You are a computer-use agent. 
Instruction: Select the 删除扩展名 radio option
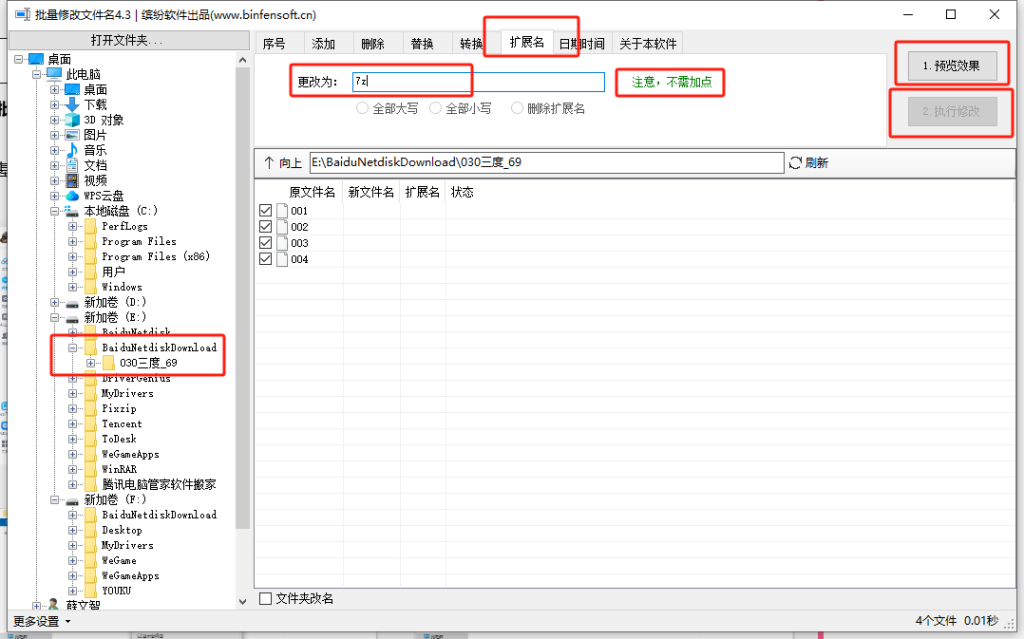point(517,108)
